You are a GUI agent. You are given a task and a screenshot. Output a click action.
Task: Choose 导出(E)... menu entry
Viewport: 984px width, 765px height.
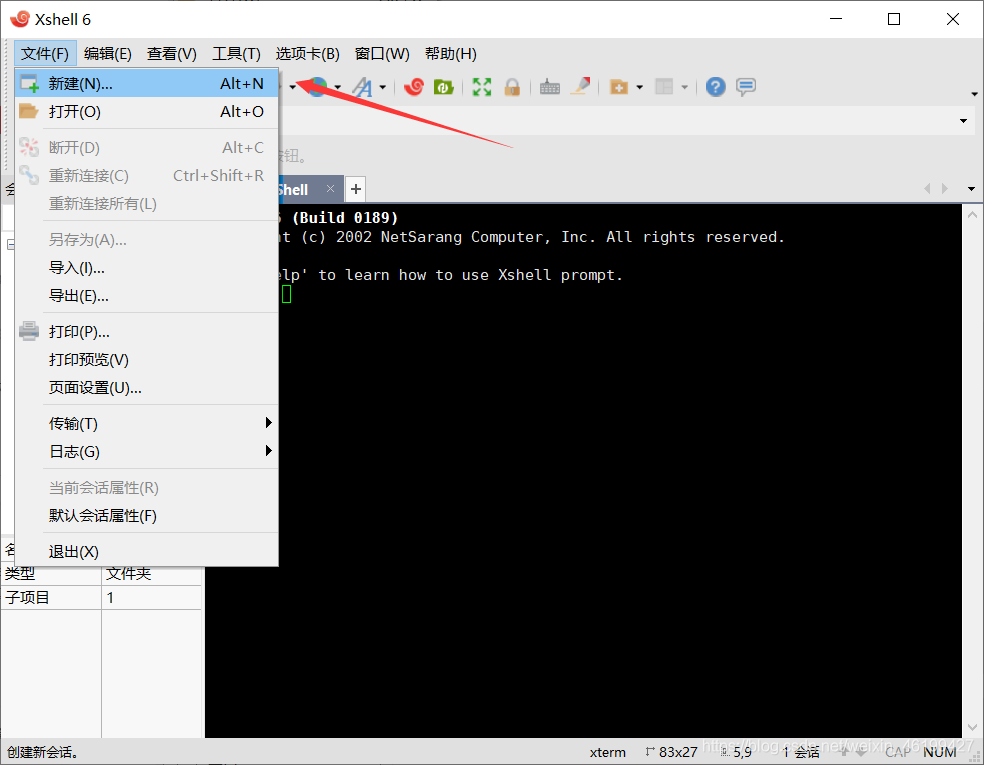click(147, 296)
